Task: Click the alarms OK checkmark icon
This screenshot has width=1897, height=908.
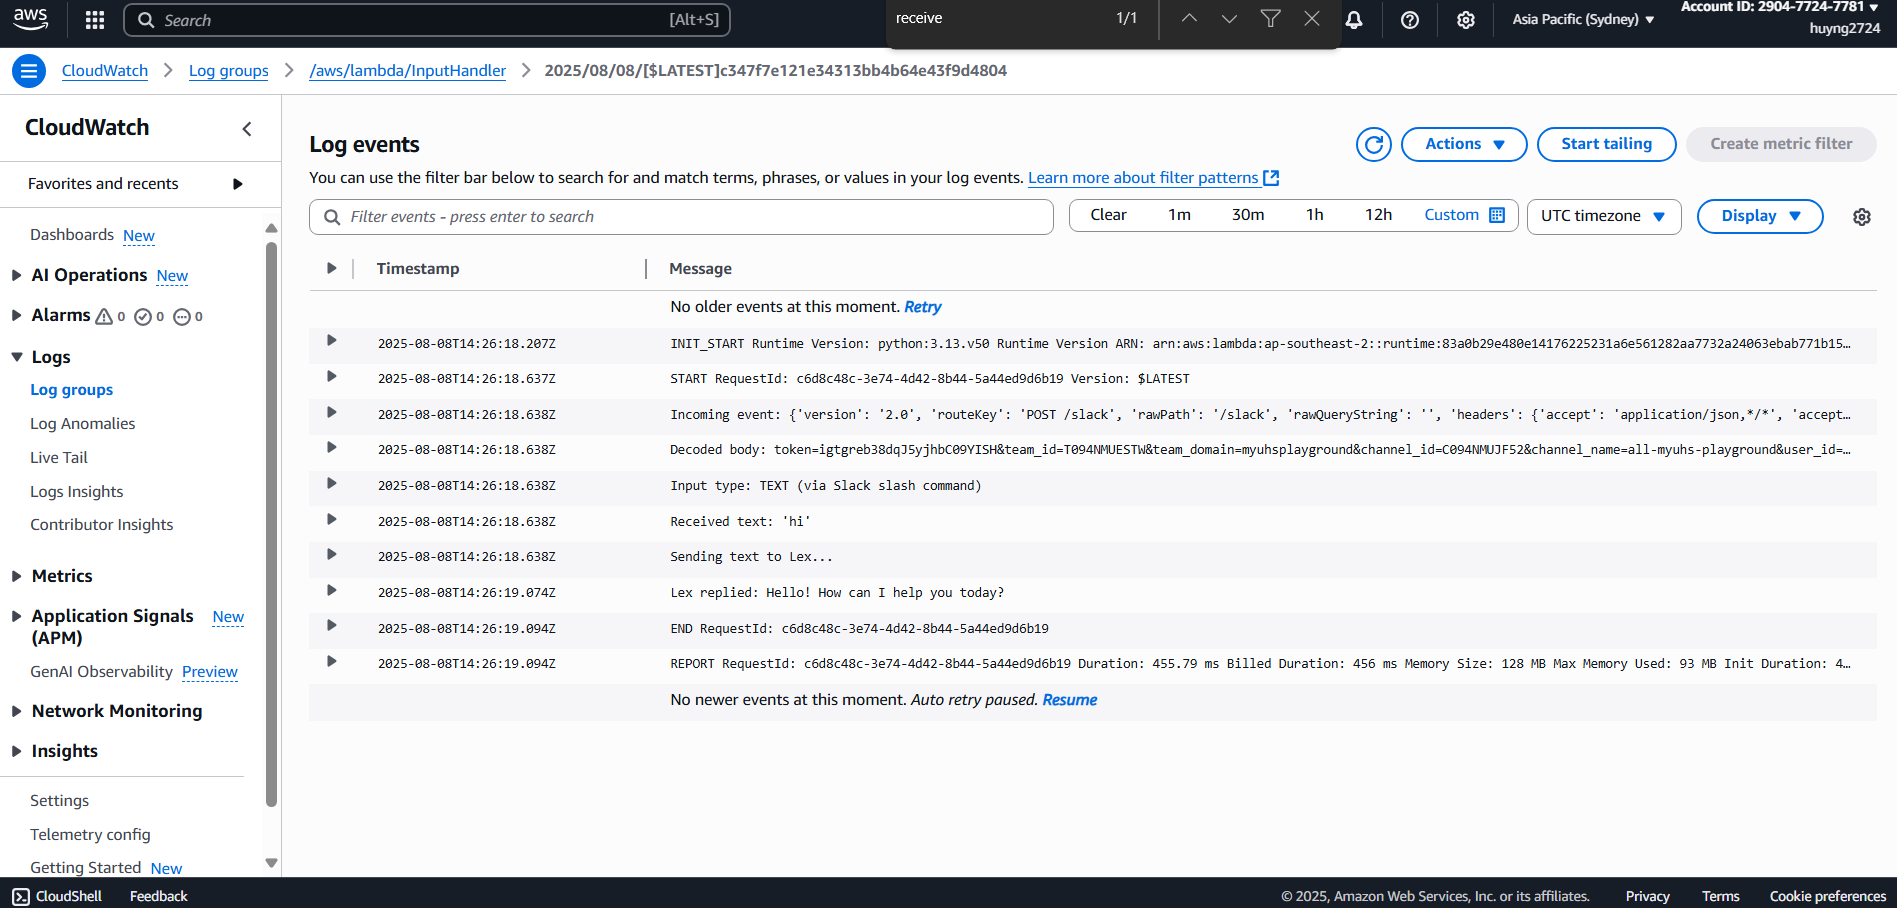Action: point(143,317)
